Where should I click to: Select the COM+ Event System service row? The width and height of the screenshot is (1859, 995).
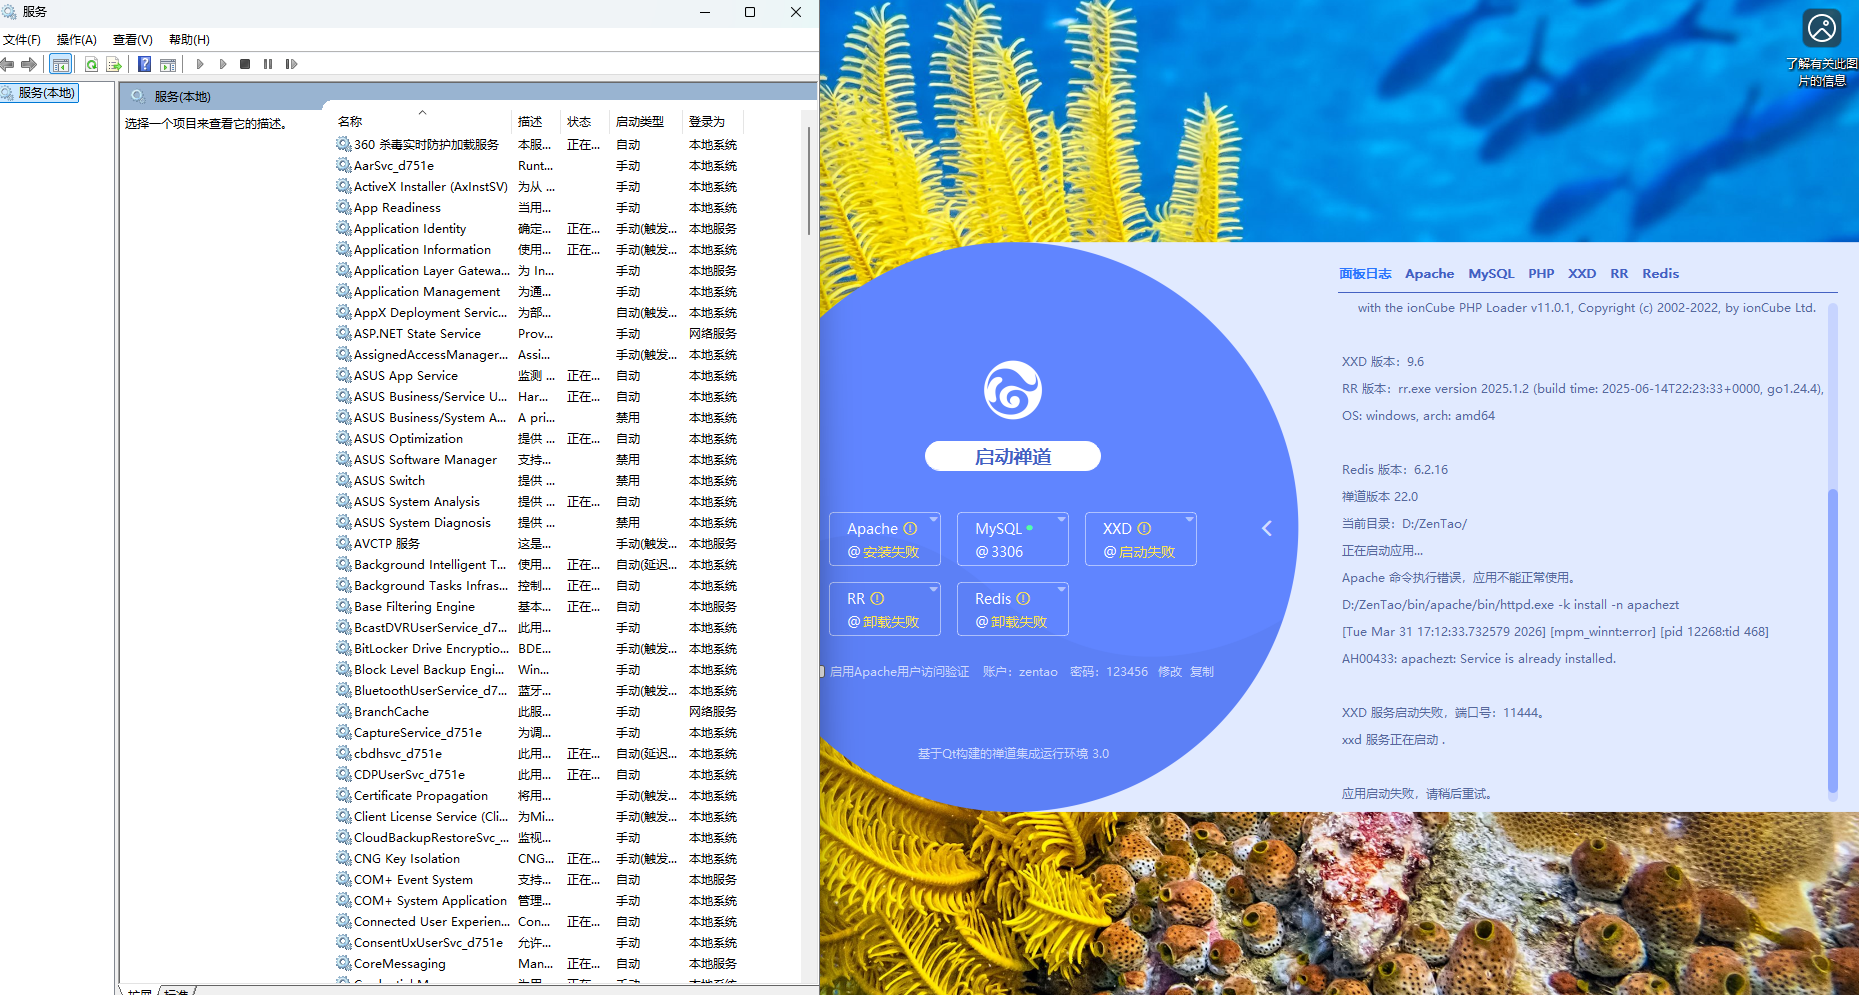(x=540, y=880)
